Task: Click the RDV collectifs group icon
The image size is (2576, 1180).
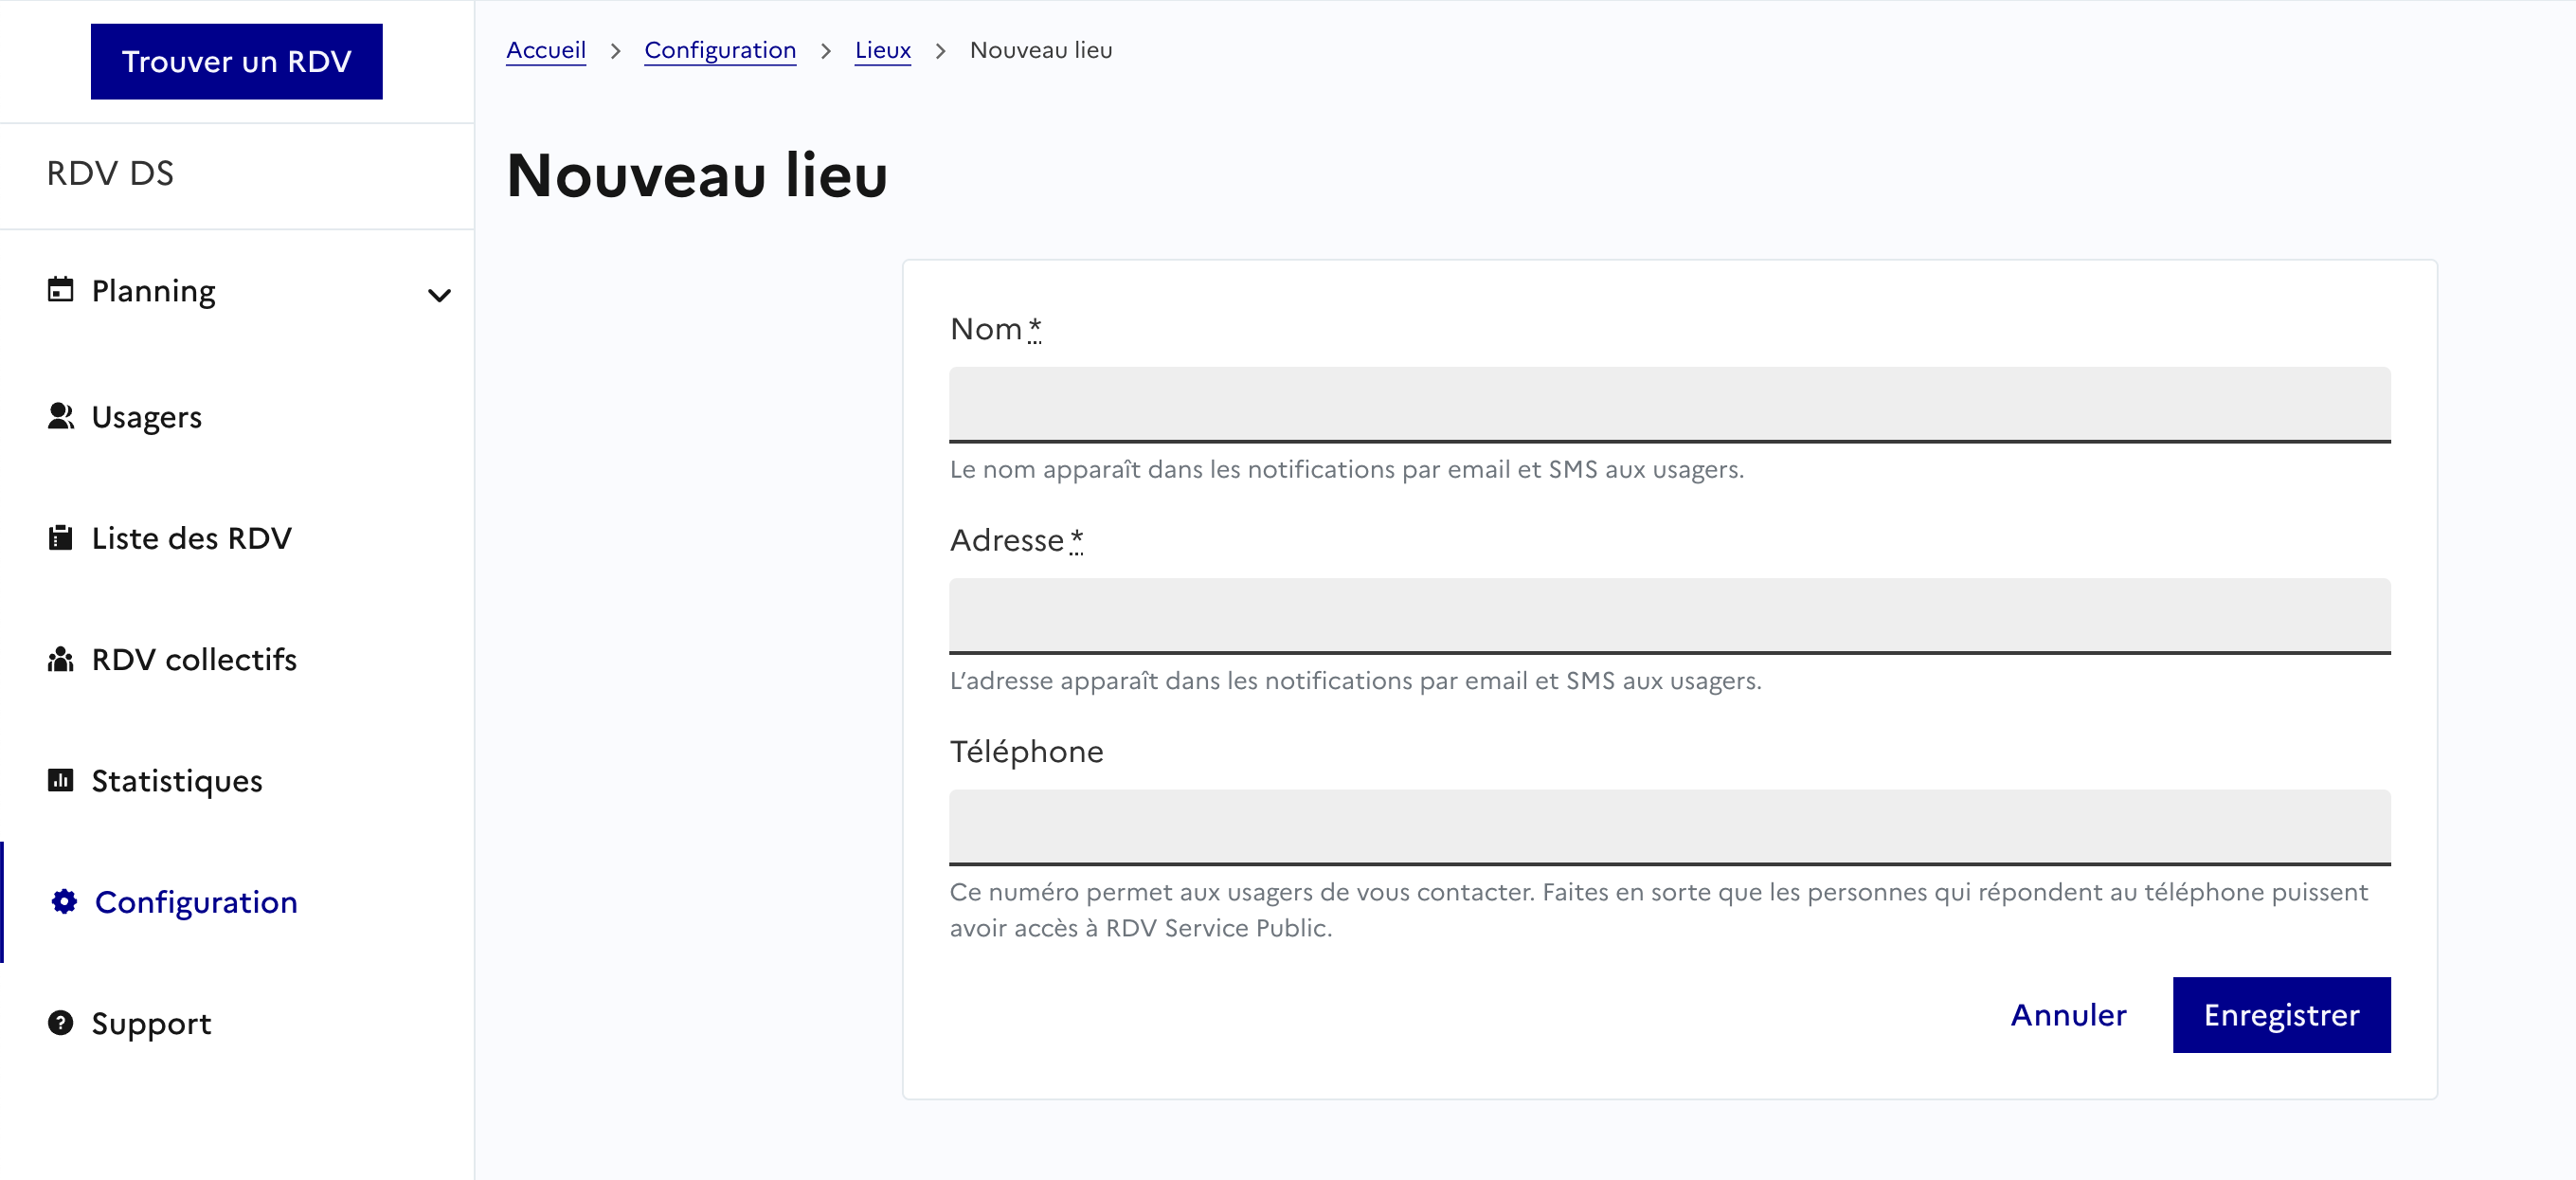Action: (x=60, y=659)
